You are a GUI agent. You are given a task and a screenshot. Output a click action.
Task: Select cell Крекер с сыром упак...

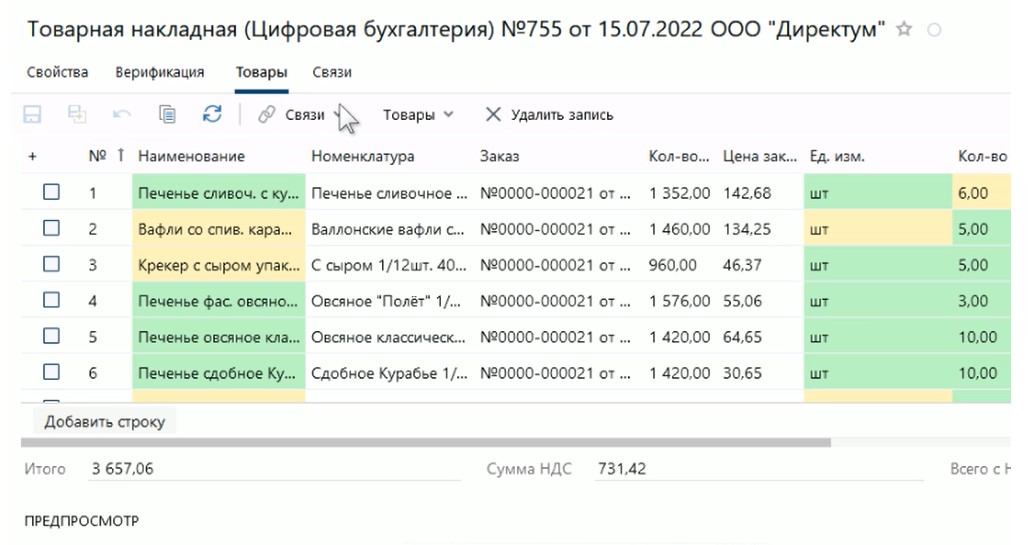coord(218,265)
